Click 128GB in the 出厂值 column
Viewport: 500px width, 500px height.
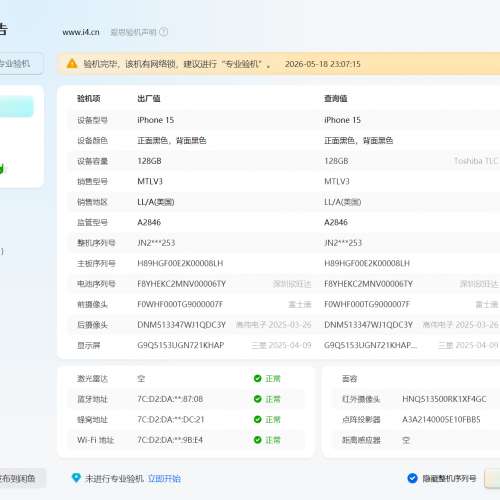click(x=149, y=161)
